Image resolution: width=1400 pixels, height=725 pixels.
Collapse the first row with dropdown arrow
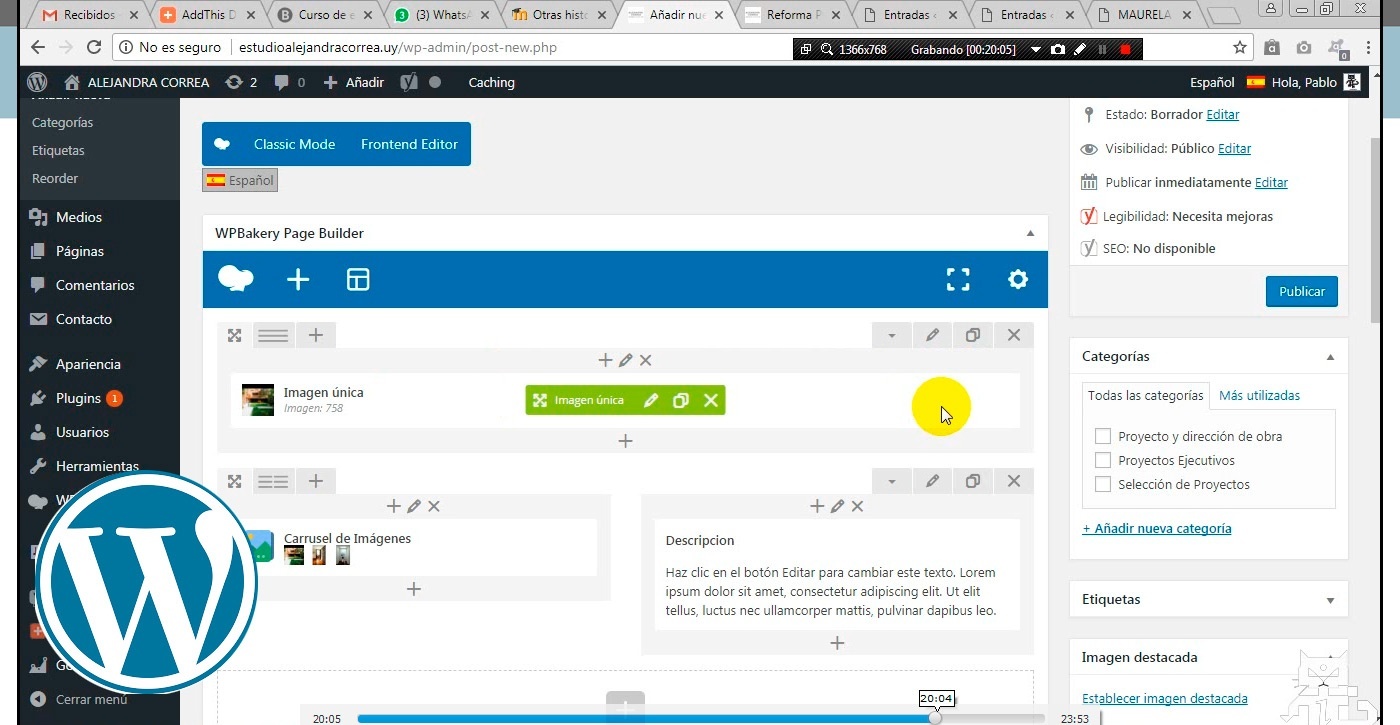pyautogui.click(x=891, y=335)
